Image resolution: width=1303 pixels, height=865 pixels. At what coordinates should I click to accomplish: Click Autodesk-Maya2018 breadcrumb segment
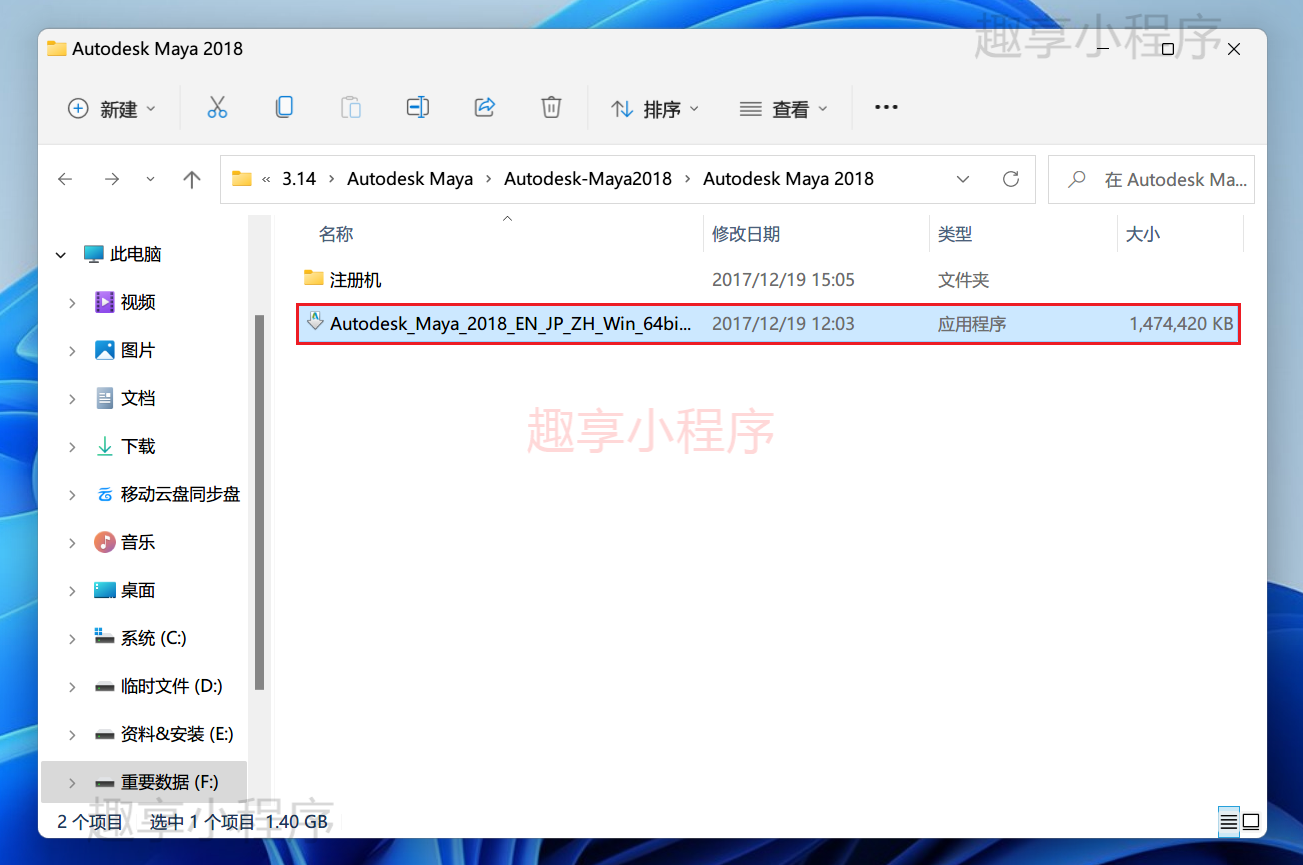click(588, 179)
